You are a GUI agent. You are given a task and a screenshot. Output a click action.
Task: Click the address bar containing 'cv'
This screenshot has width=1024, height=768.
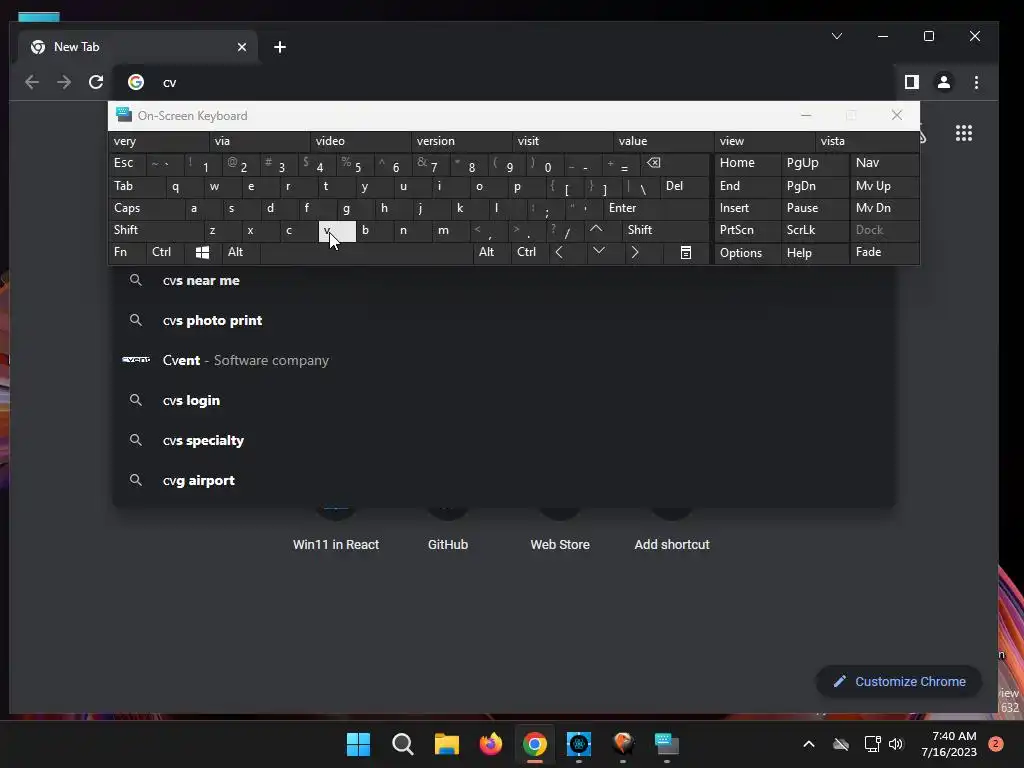503,82
